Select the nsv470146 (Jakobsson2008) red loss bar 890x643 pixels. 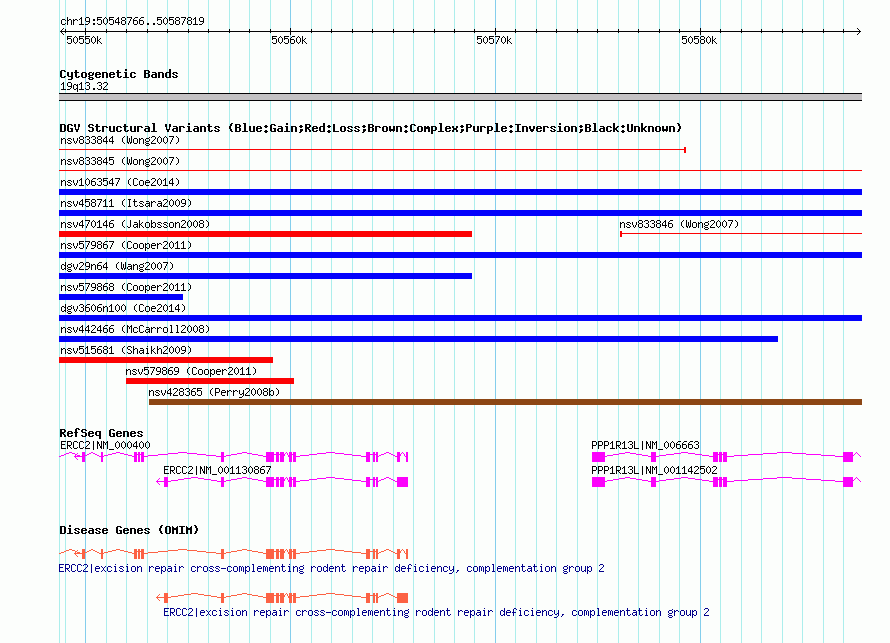pyautogui.click(x=265, y=234)
